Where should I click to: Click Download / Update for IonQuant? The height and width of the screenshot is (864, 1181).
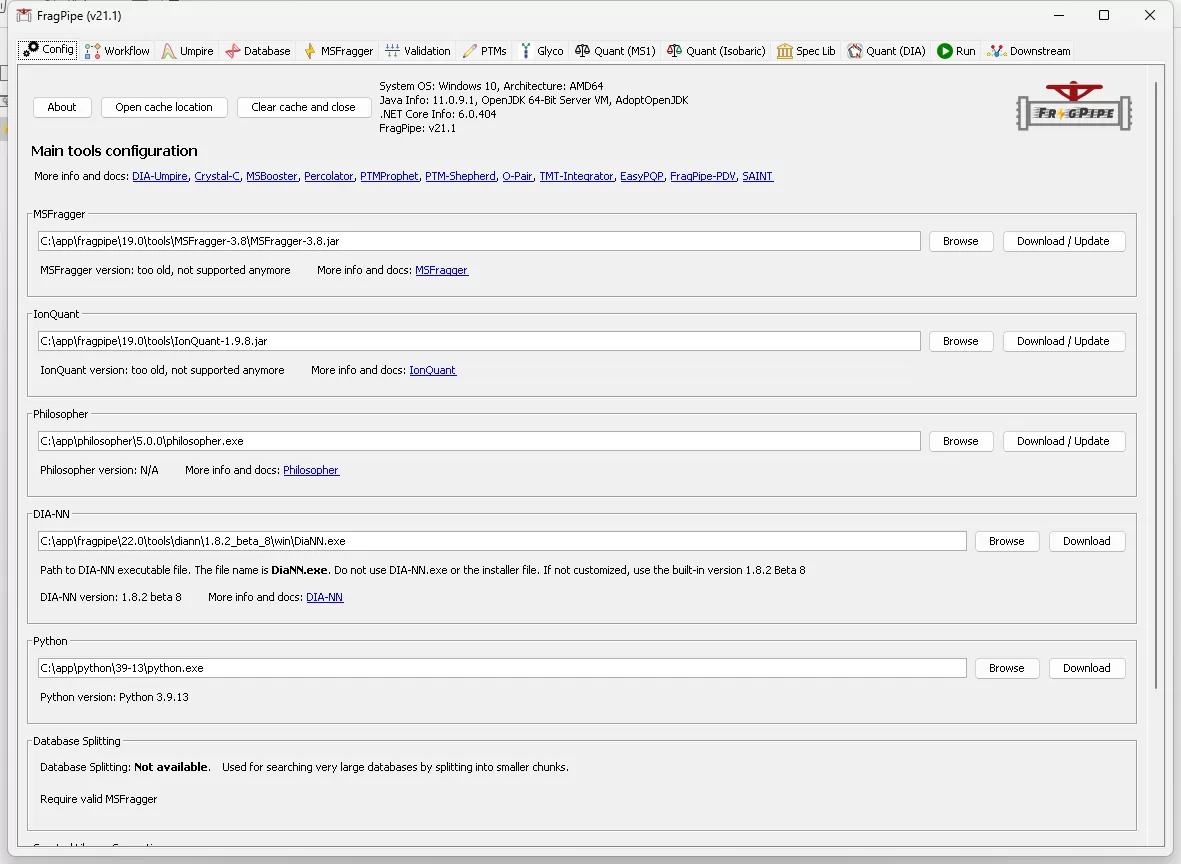click(1063, 341)
